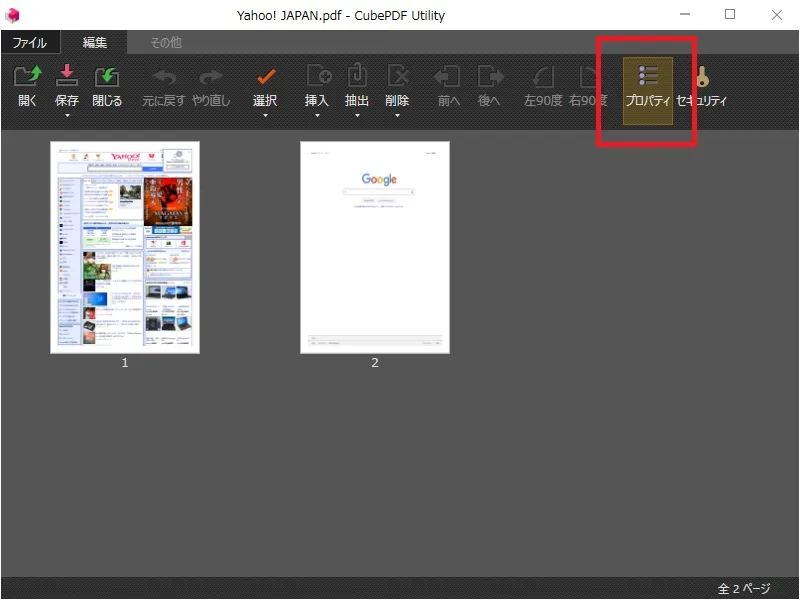The height and width of the screenshot is (600, 800).
Task: Click the 抽出 extract page icon
Action: (357, 75)
